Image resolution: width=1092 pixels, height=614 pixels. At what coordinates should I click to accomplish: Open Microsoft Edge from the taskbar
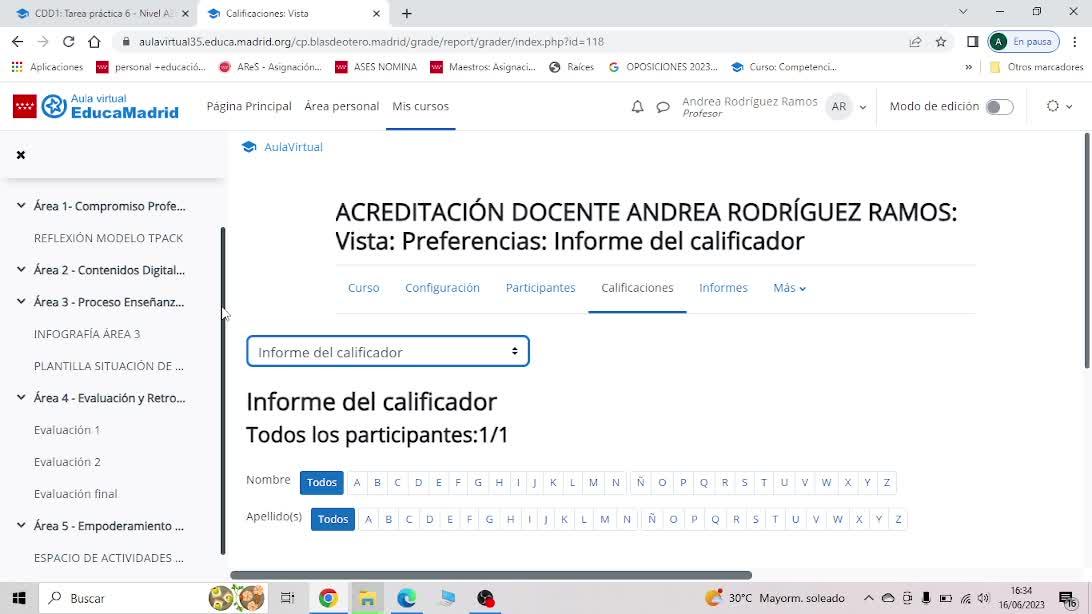406,598
